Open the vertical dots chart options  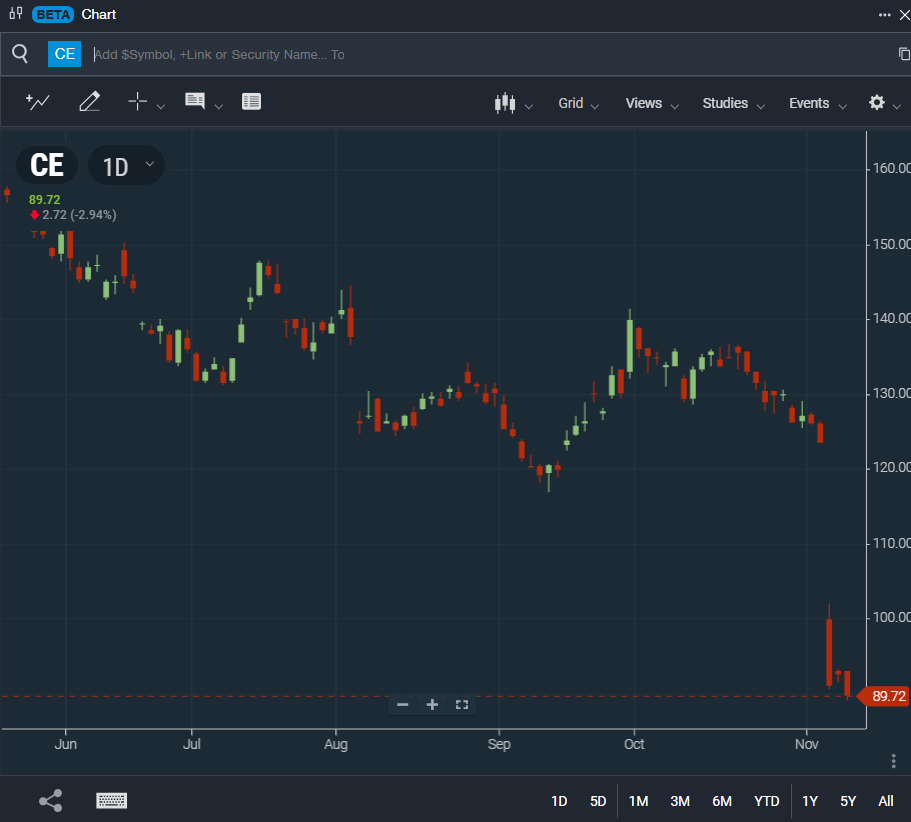click(x=894, y=761)
